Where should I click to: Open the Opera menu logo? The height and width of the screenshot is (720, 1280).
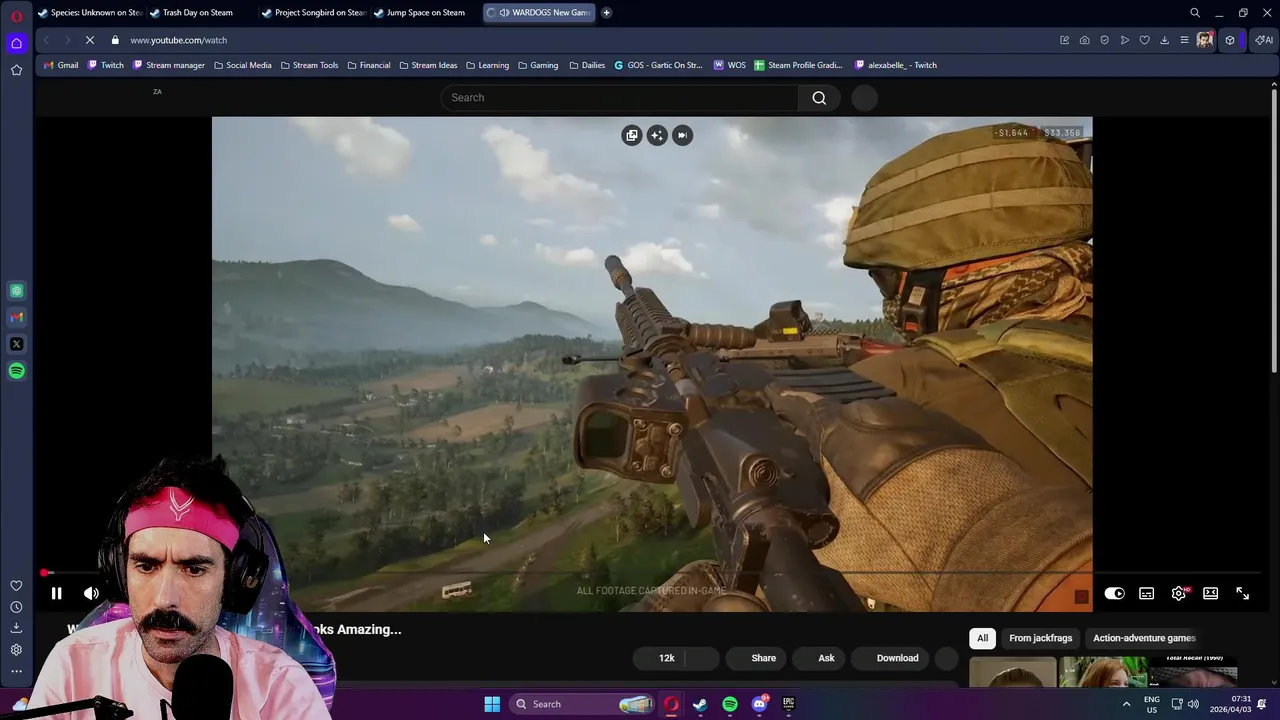(x=16, y=16)
